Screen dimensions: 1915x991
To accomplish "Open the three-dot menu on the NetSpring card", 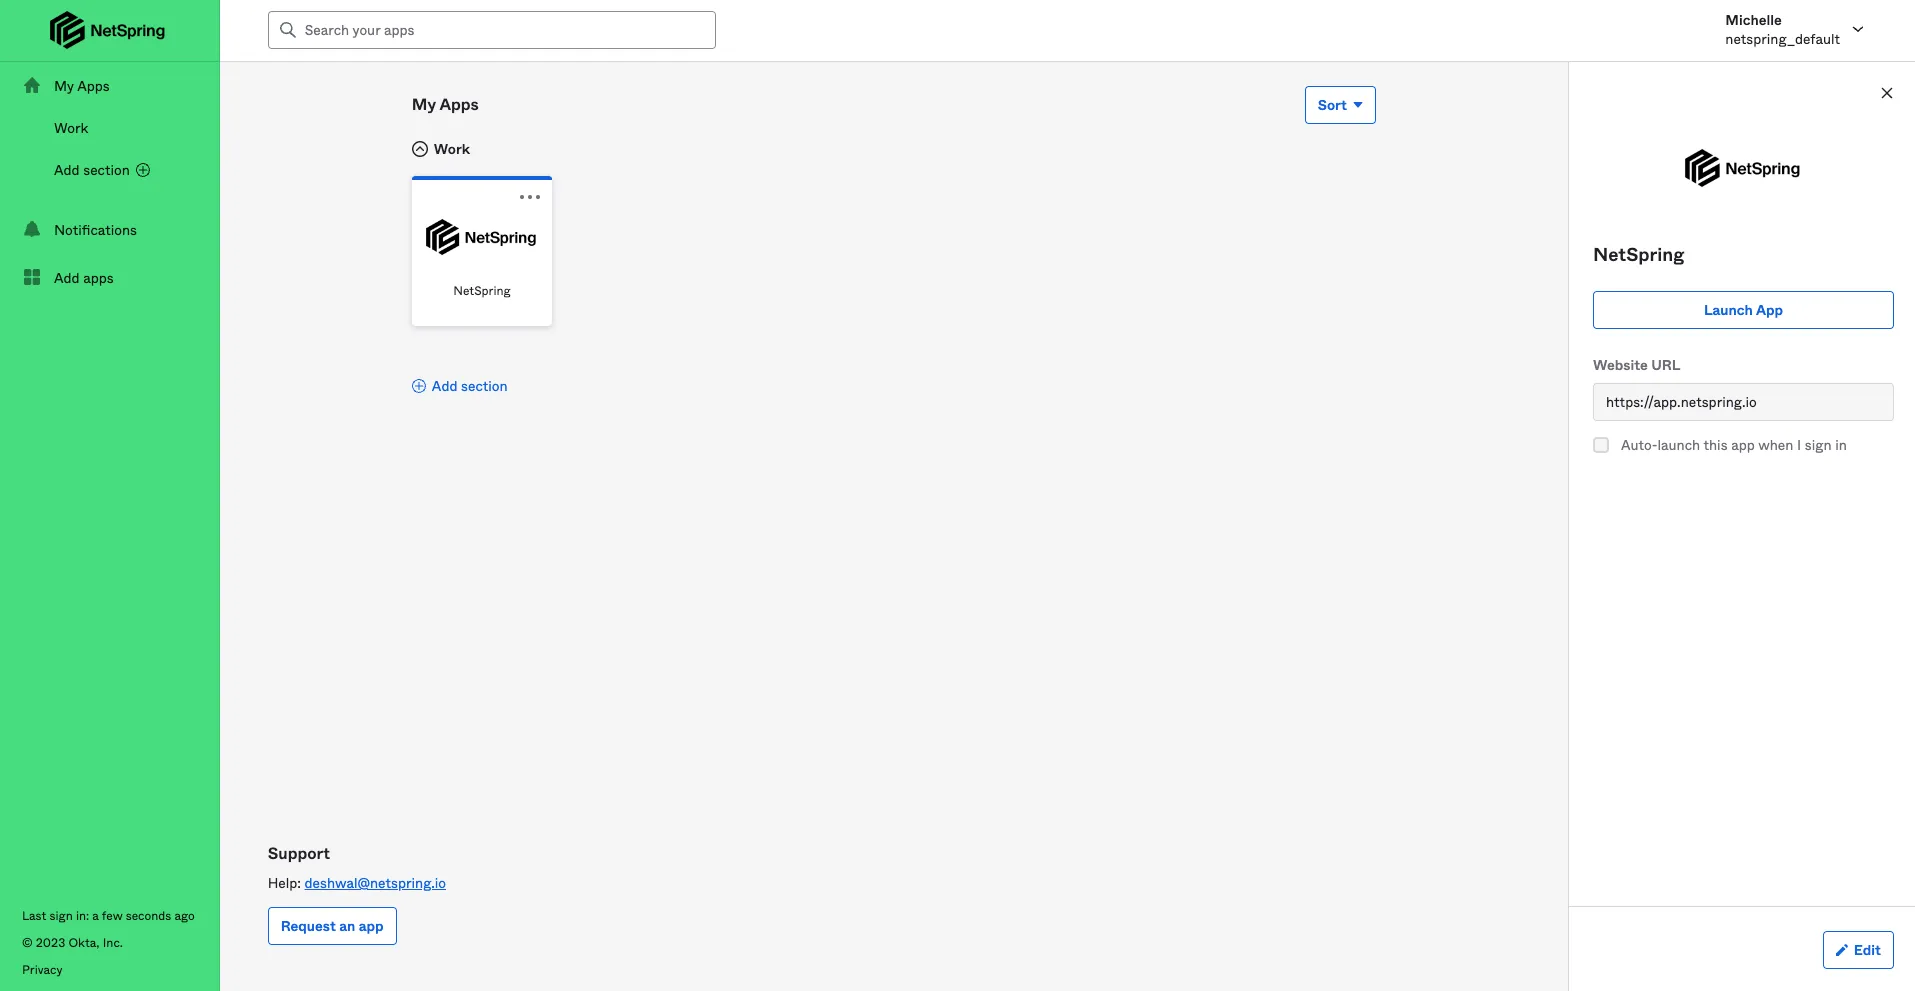I will (530, 197).
